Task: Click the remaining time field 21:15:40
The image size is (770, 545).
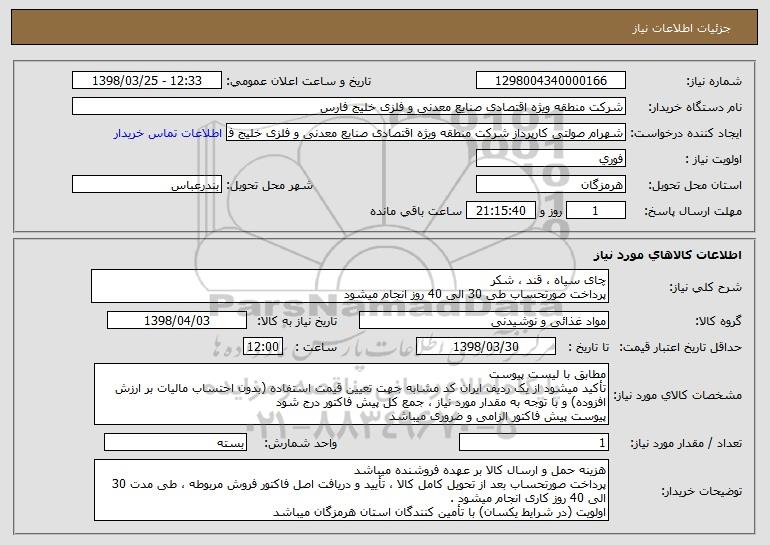Action: (500, 211)
